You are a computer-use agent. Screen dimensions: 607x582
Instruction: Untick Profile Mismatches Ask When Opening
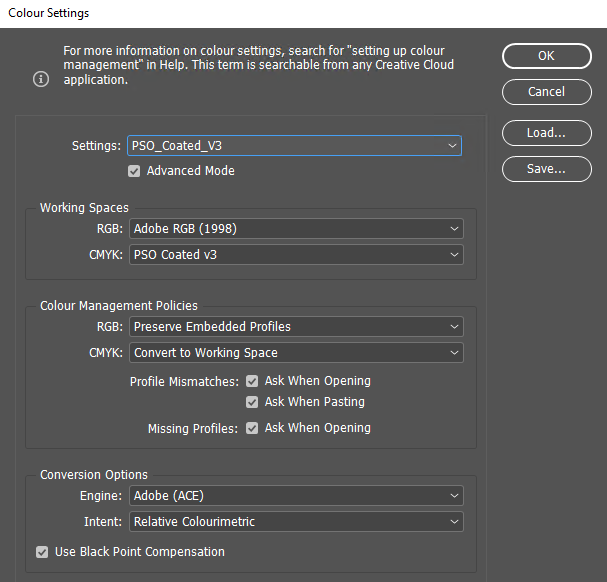point(252,381)
